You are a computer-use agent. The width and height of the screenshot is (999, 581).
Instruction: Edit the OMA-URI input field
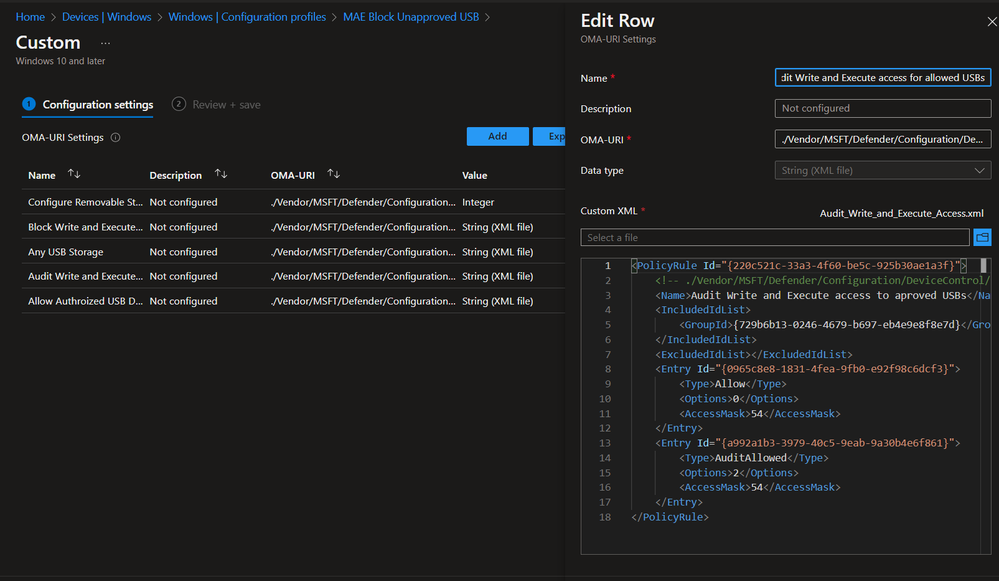click(882, 139)
